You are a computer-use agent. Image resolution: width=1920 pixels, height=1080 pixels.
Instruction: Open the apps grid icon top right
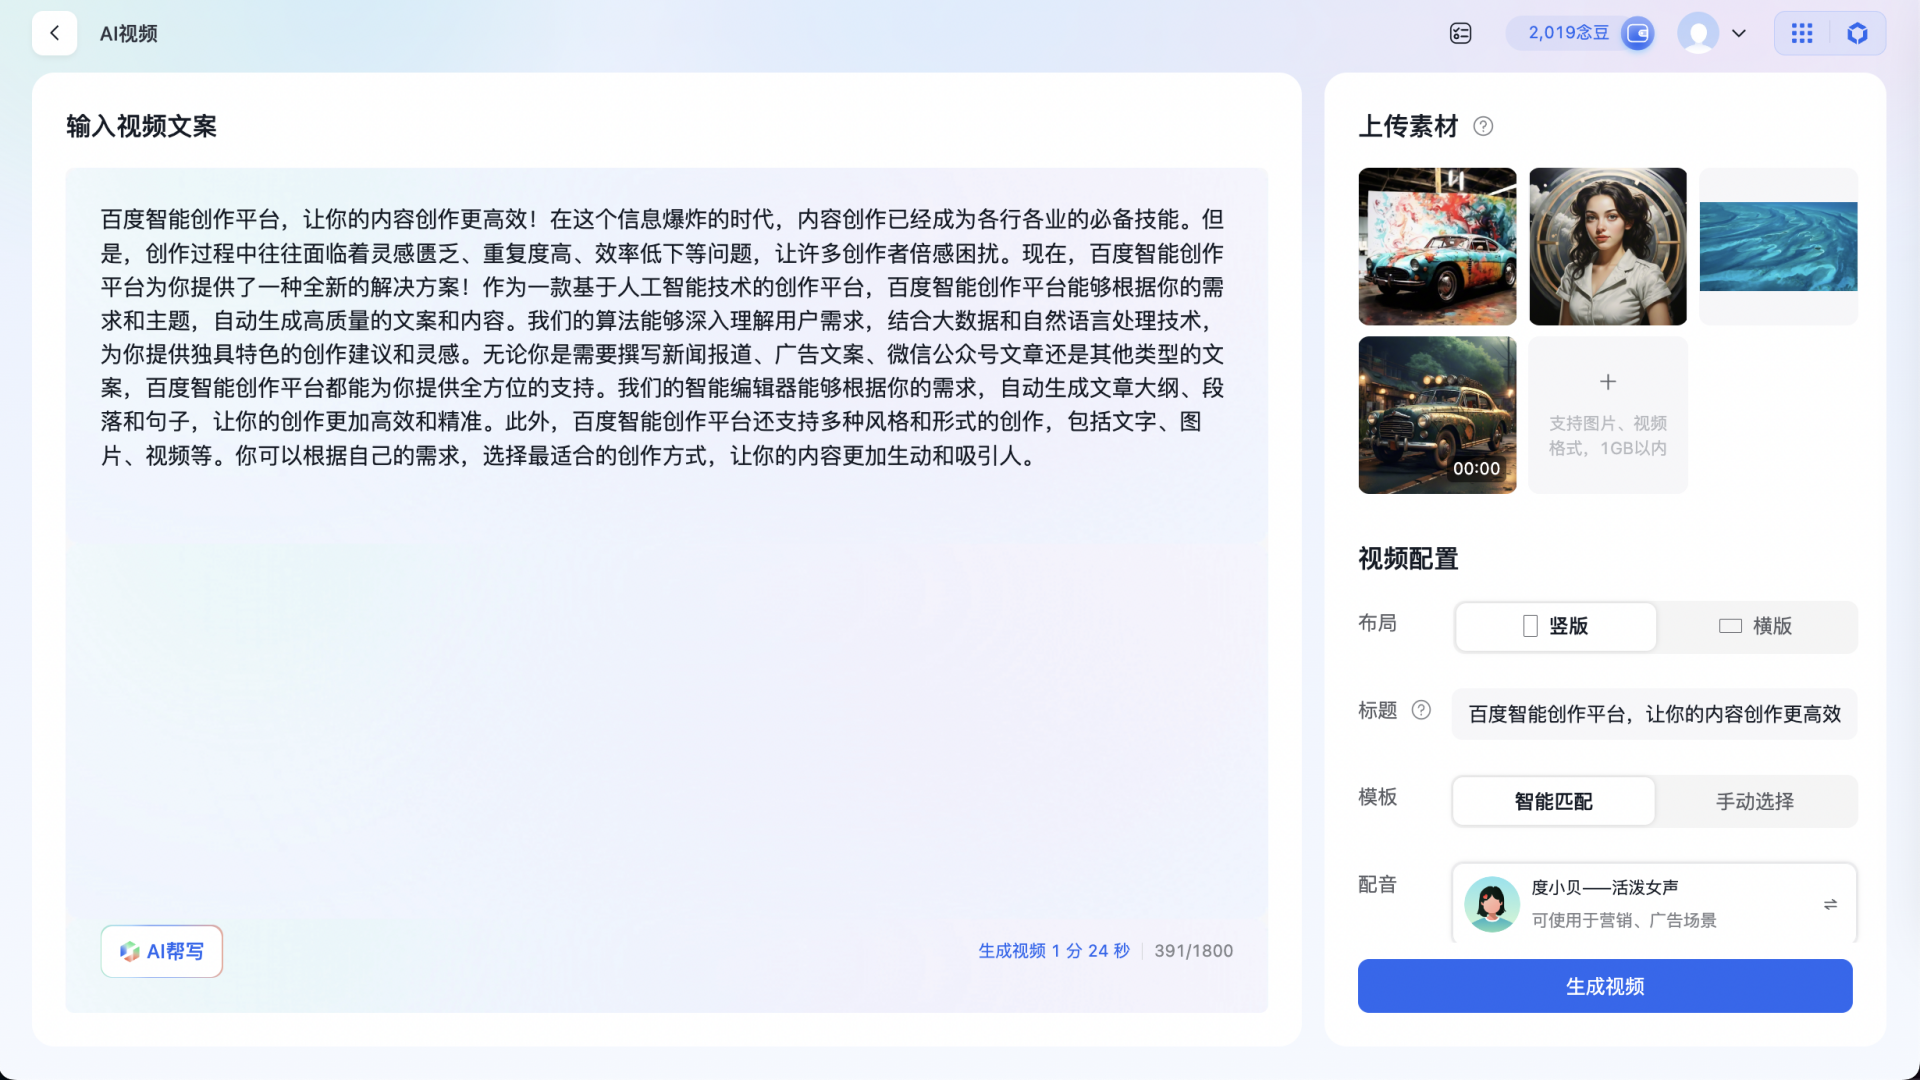[x=1802, y=32]
